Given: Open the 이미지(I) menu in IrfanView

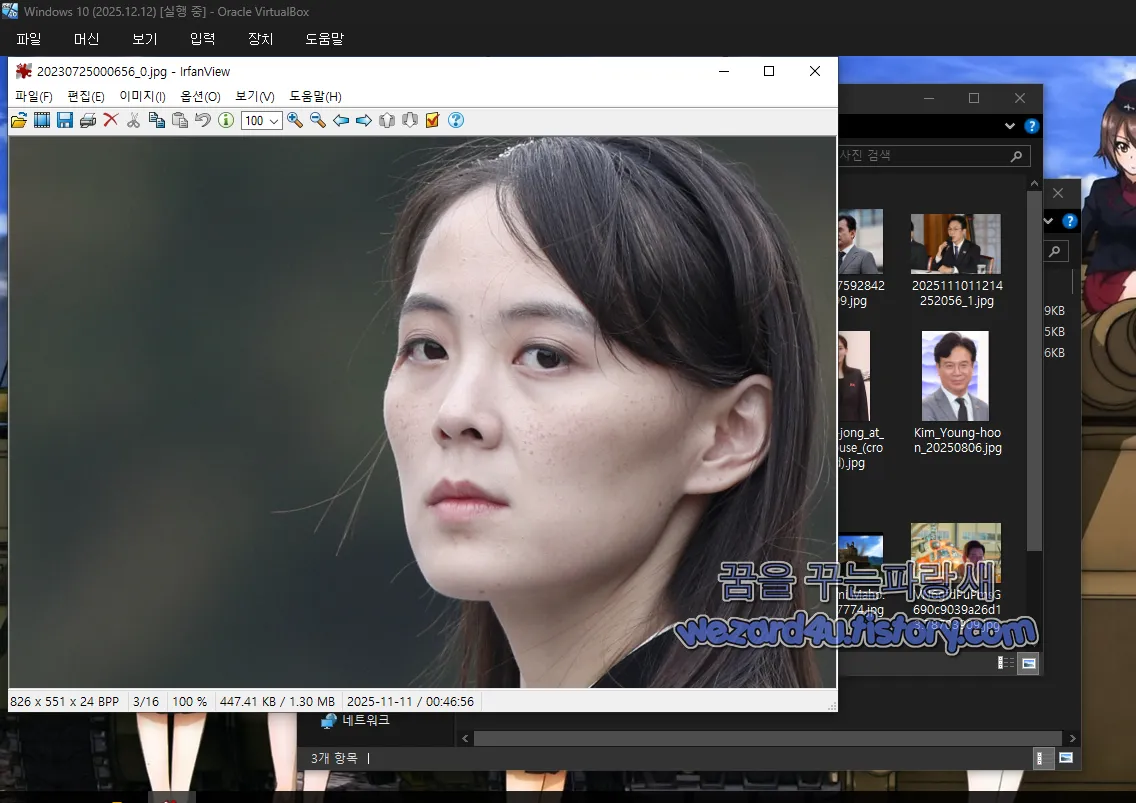Looking at the screenshot, I should point(143,96).
